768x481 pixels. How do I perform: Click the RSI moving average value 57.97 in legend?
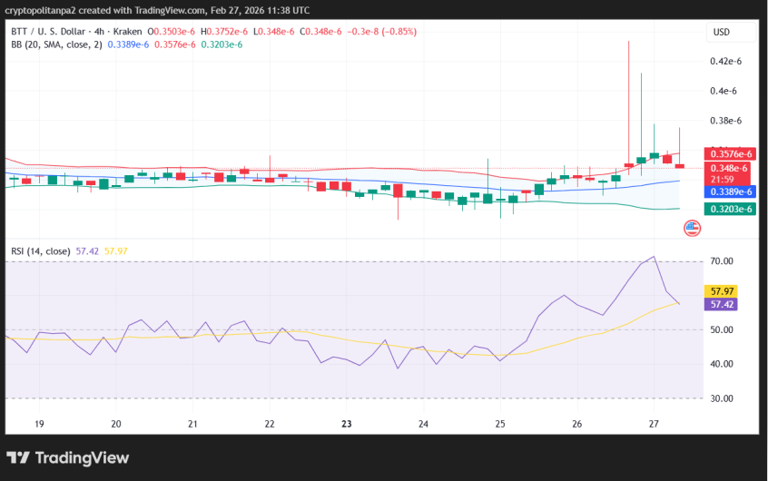point(116,251)
